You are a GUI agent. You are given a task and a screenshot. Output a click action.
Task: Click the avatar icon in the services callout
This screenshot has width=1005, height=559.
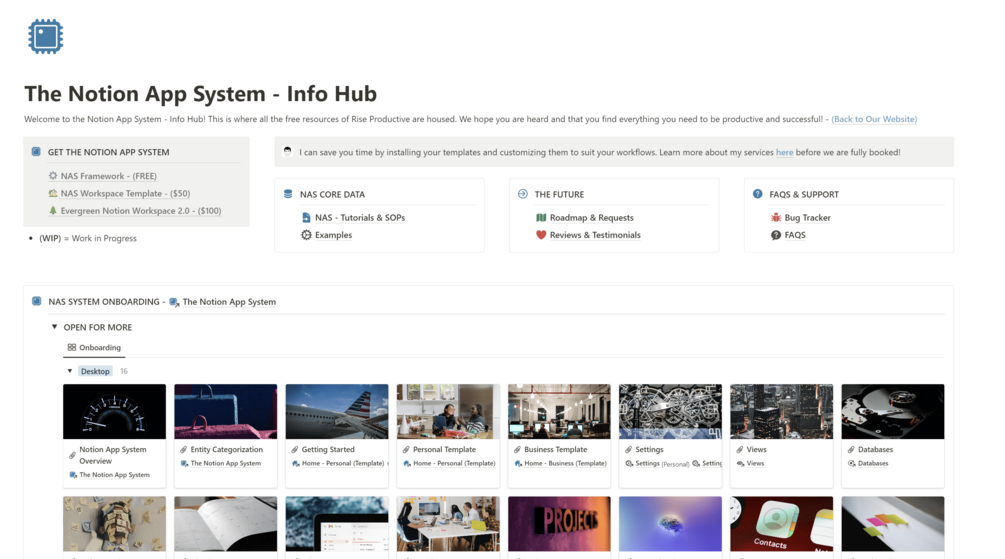pos(287,152)
